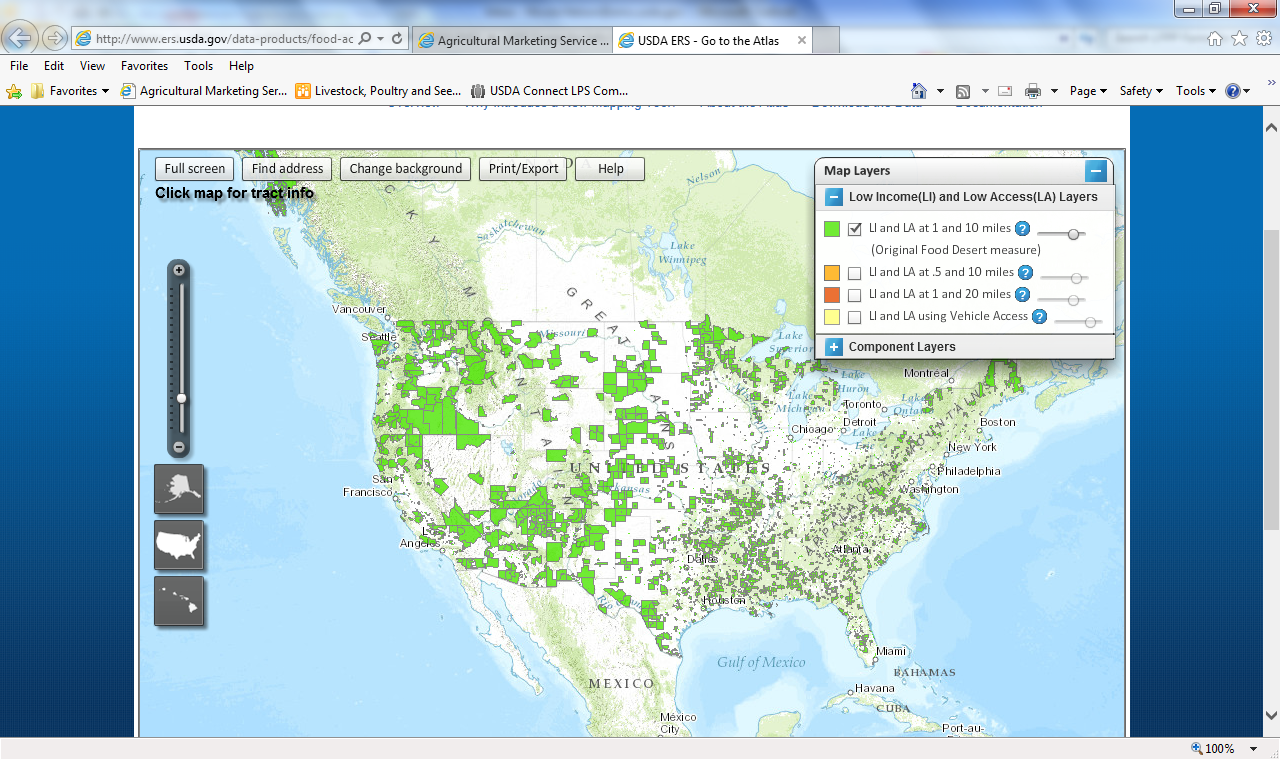Zoom to Hawaii map view icon
1280x760 pixels.
click(x=179, y=601)
